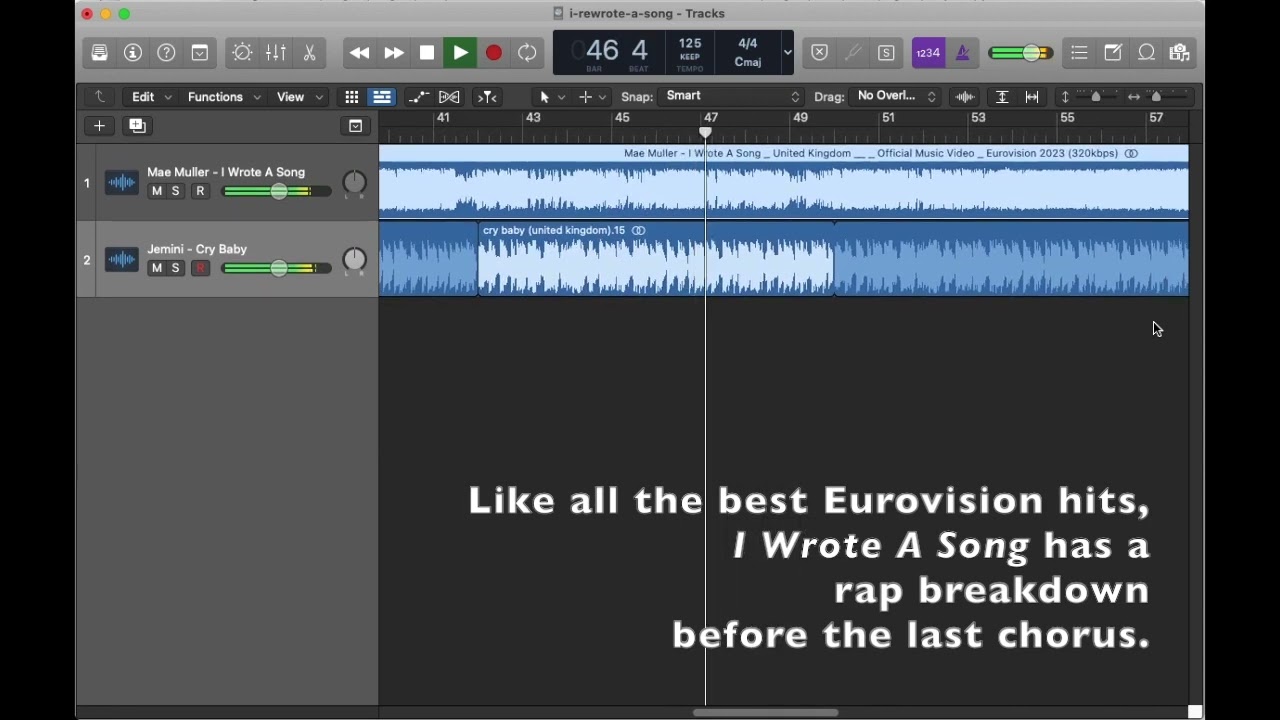Select the cry baby (united kingdom).15 region
The image size is (1280, 720).
(656, 259)
